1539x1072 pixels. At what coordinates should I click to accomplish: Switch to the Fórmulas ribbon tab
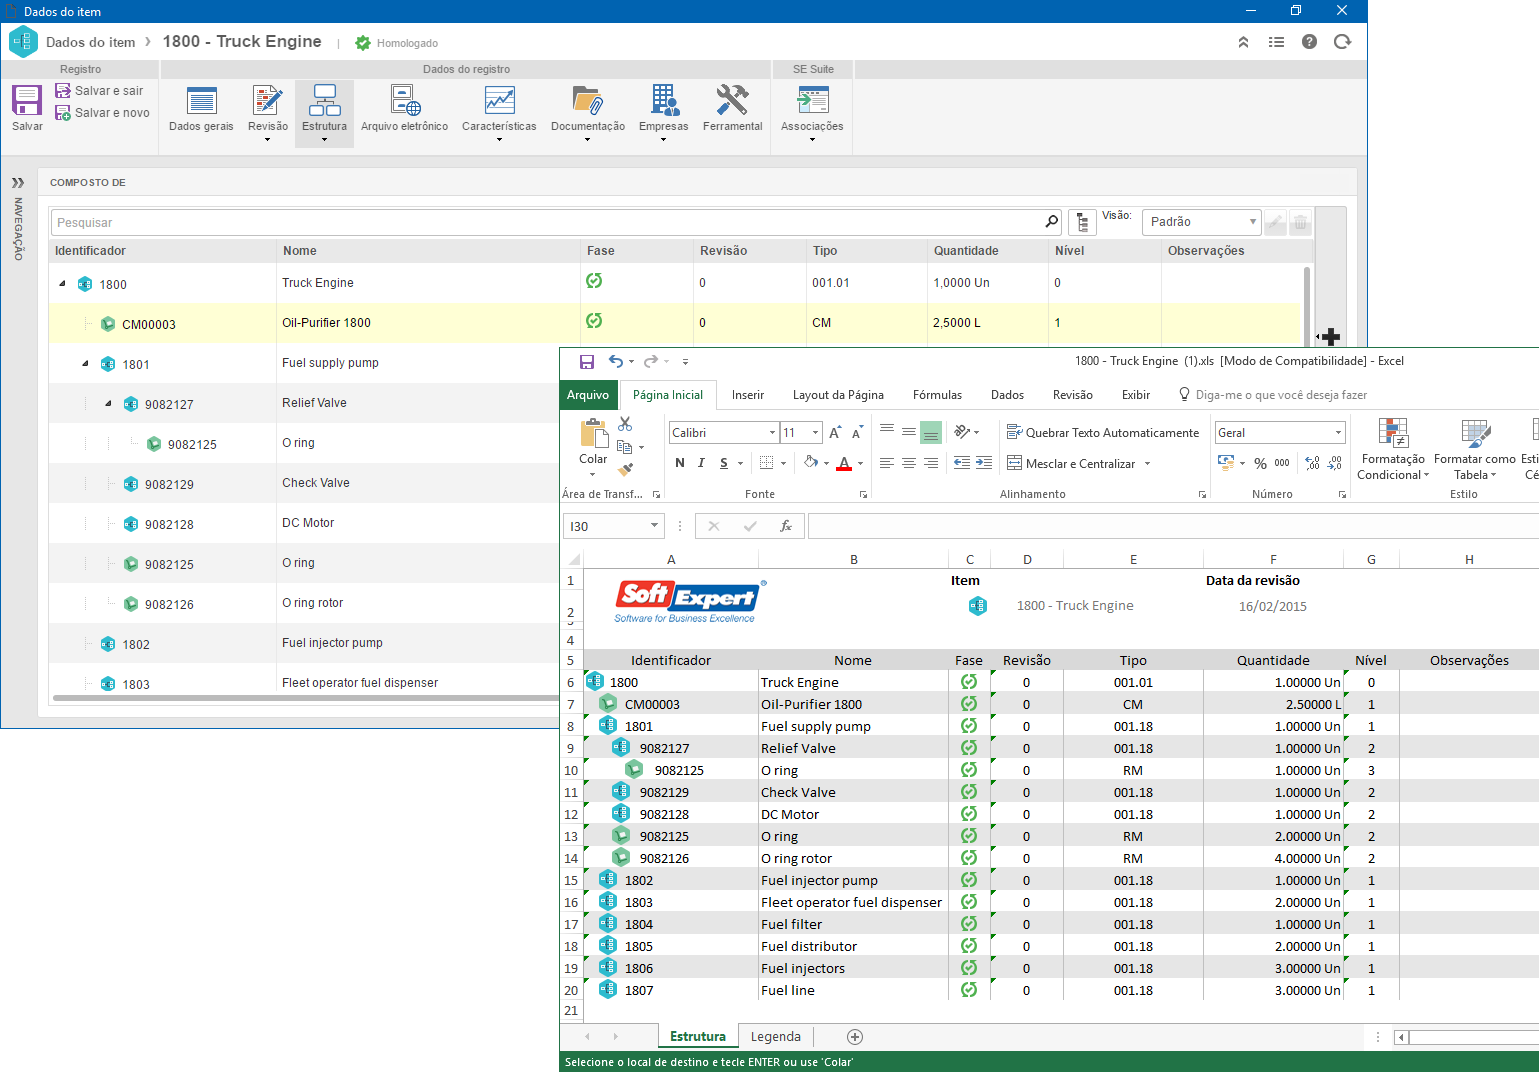click(x=937, y=395)
